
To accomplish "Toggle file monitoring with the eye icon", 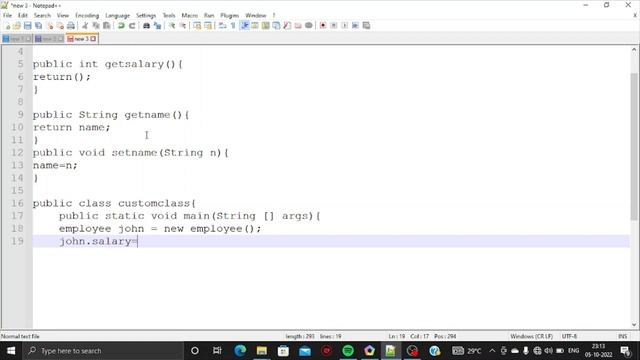I will pos(309,26).
